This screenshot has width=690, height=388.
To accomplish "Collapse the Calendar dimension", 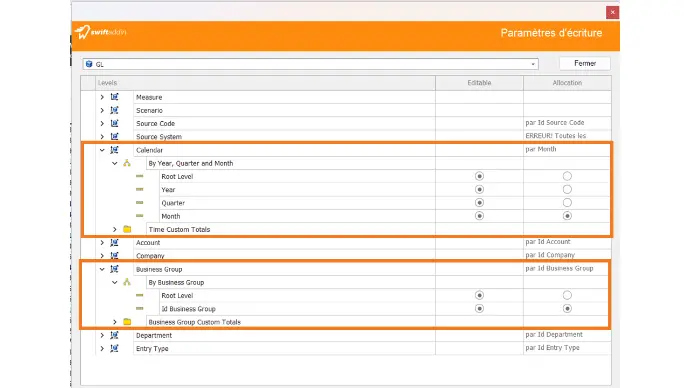I will click(102, 150).
